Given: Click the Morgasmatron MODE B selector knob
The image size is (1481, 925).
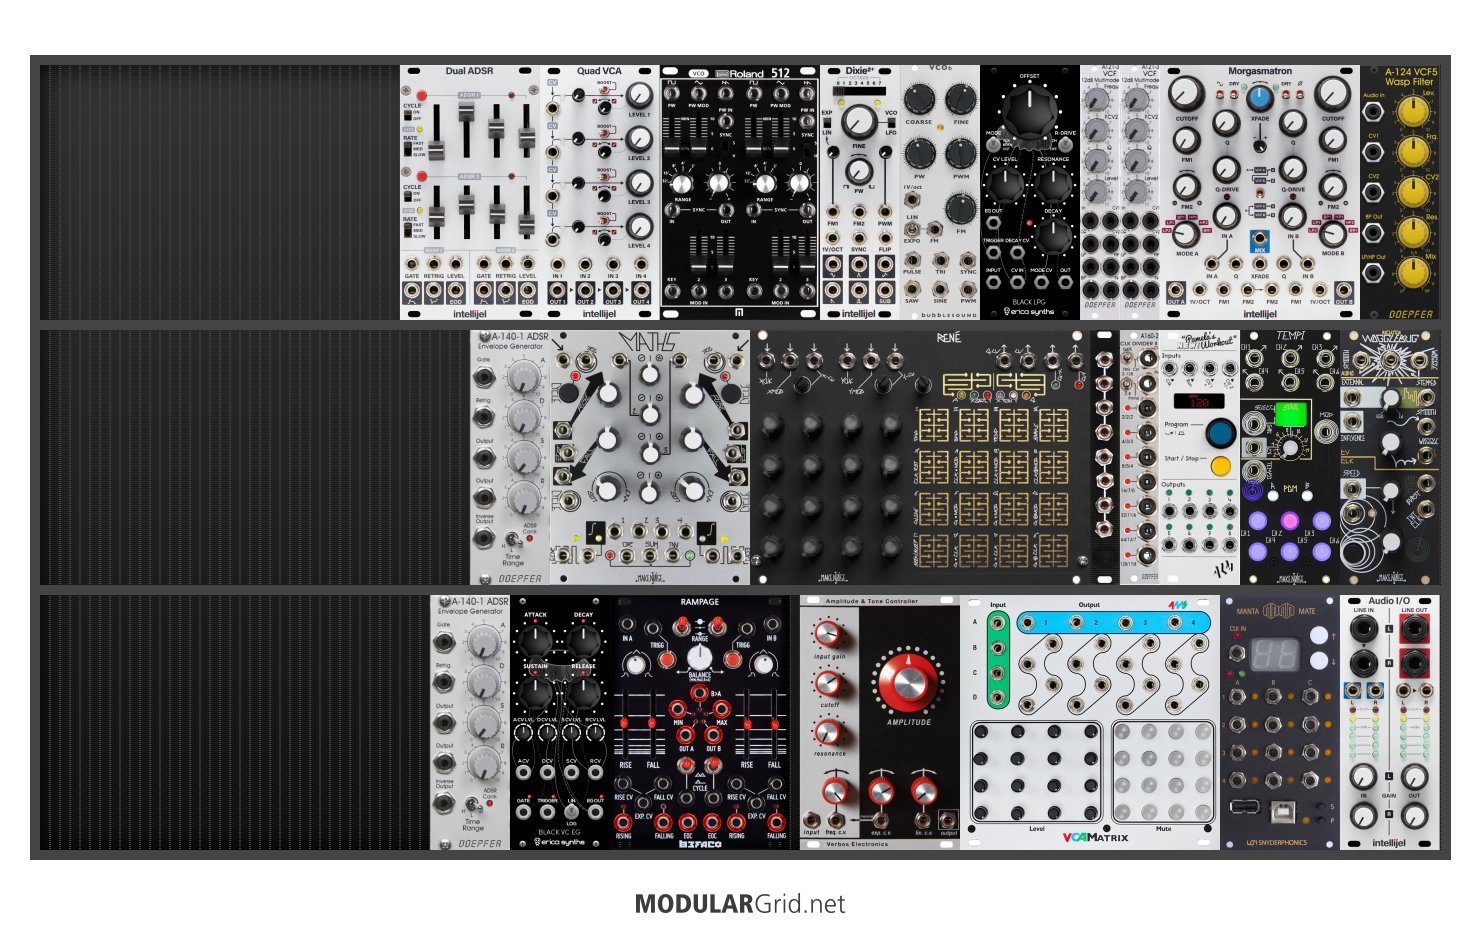Looking at the screenshot, I should (x=1333, y=234).
